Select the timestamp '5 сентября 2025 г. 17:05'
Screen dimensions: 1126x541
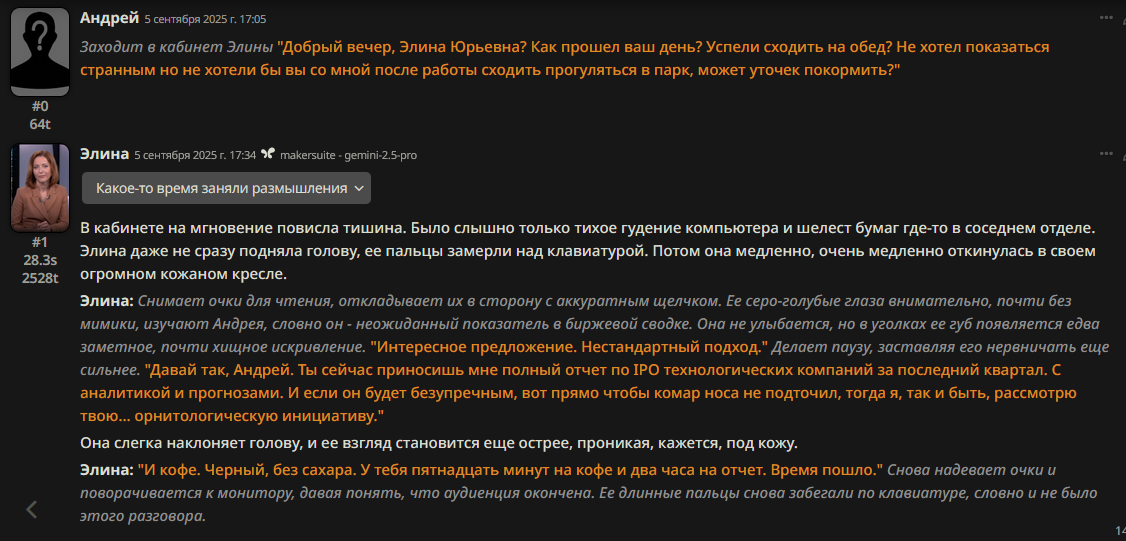tap(205, 19)
